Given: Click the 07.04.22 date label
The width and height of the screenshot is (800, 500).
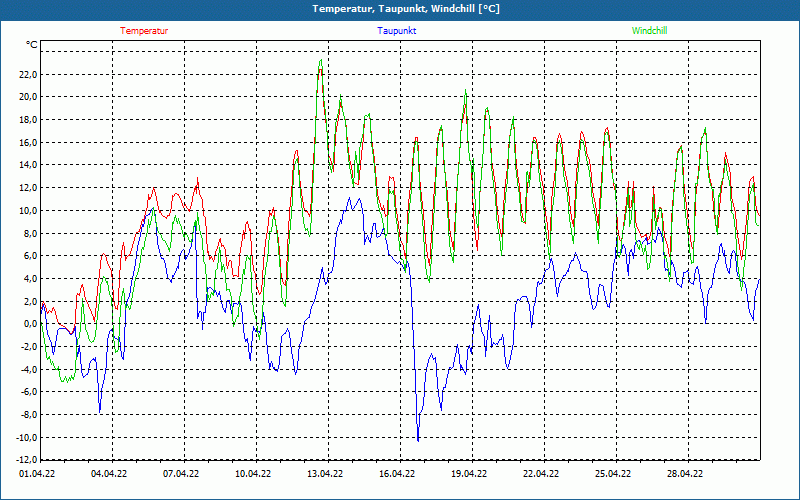Looking at the screenshot, I should click(181, 474).
